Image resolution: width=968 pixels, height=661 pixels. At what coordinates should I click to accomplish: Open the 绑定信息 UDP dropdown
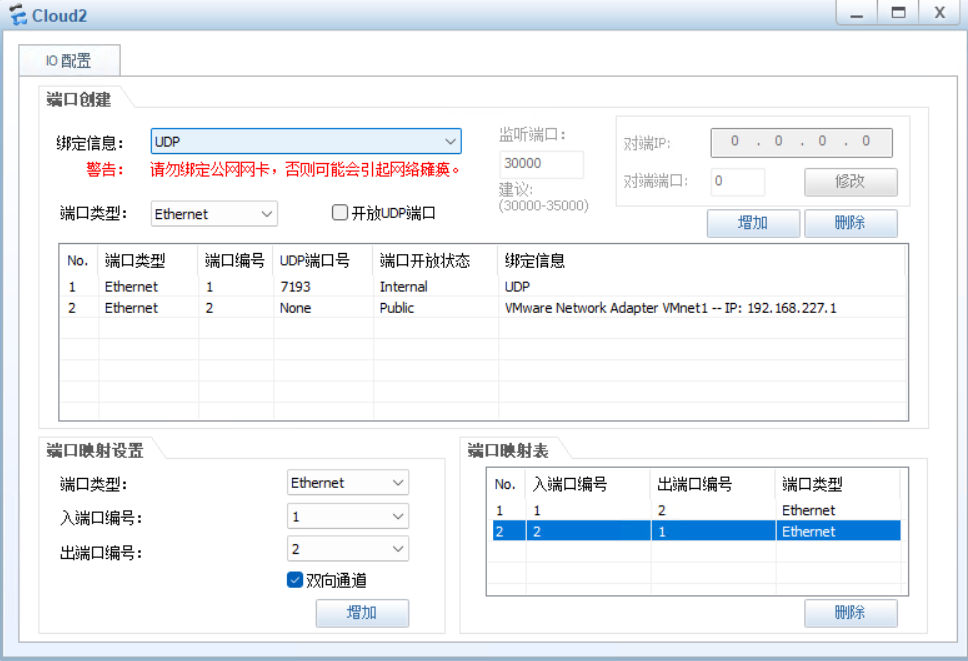point(305,142)
